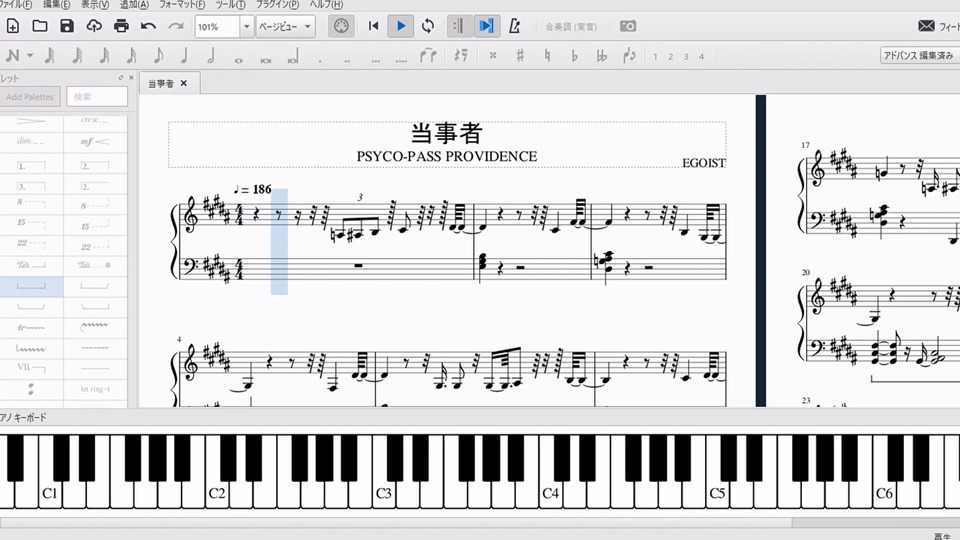Select the let ring line in palette

click(96, 389)
